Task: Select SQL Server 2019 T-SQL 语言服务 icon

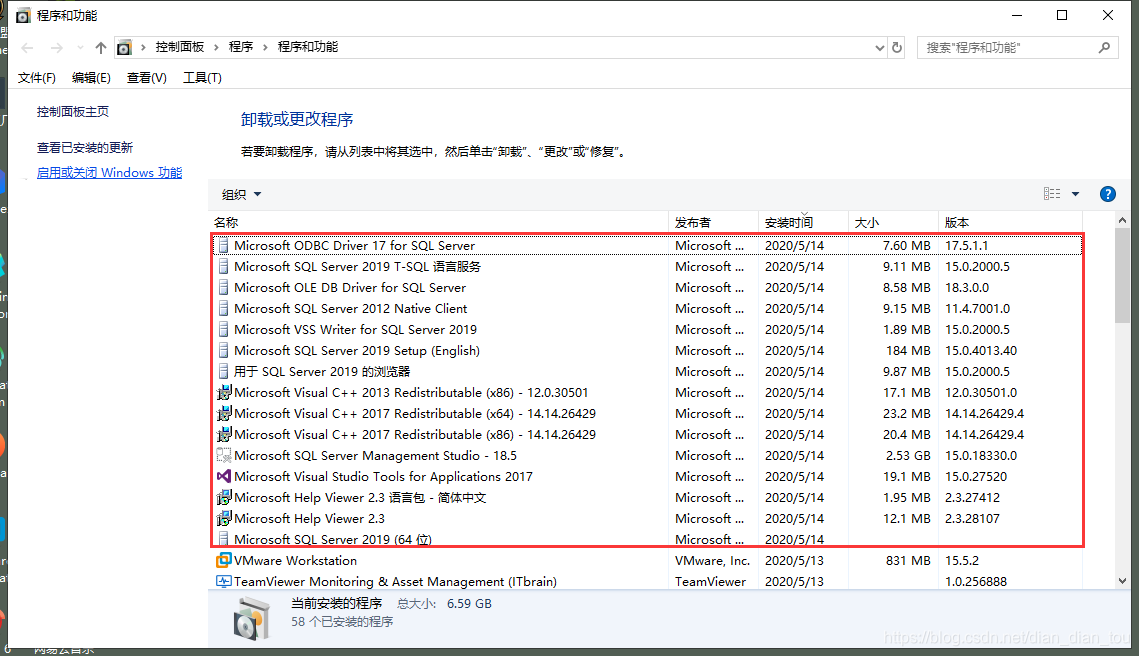Action: [x=223, y=267]
